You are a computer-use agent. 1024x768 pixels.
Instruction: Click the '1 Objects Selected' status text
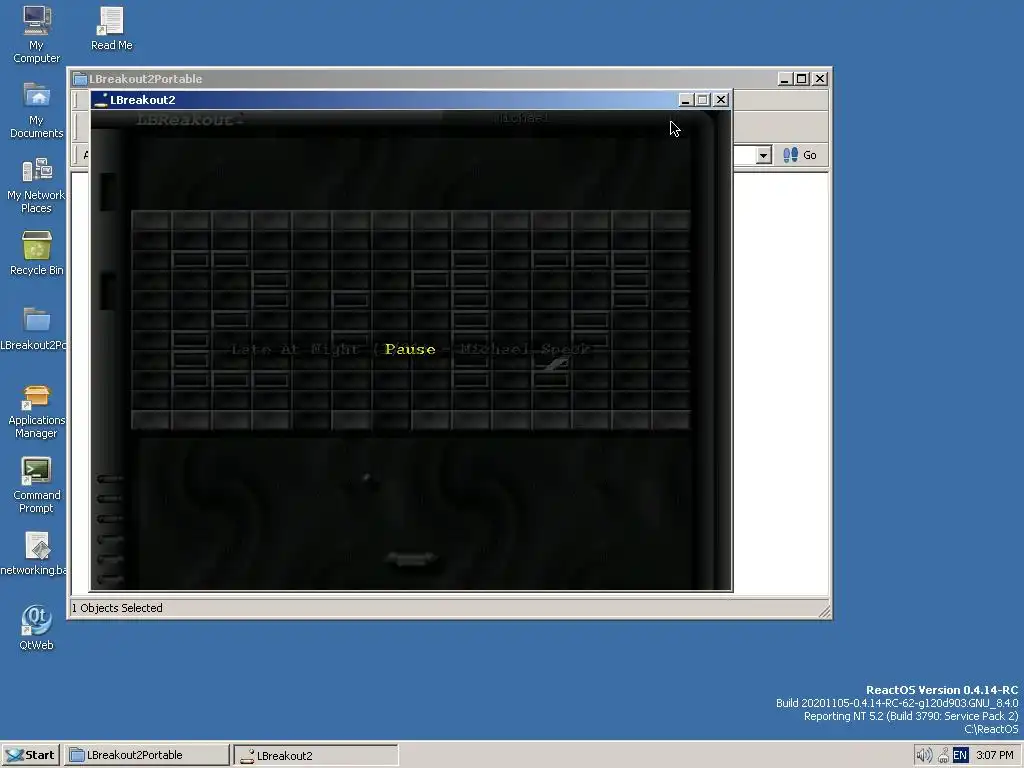(117, 608)
